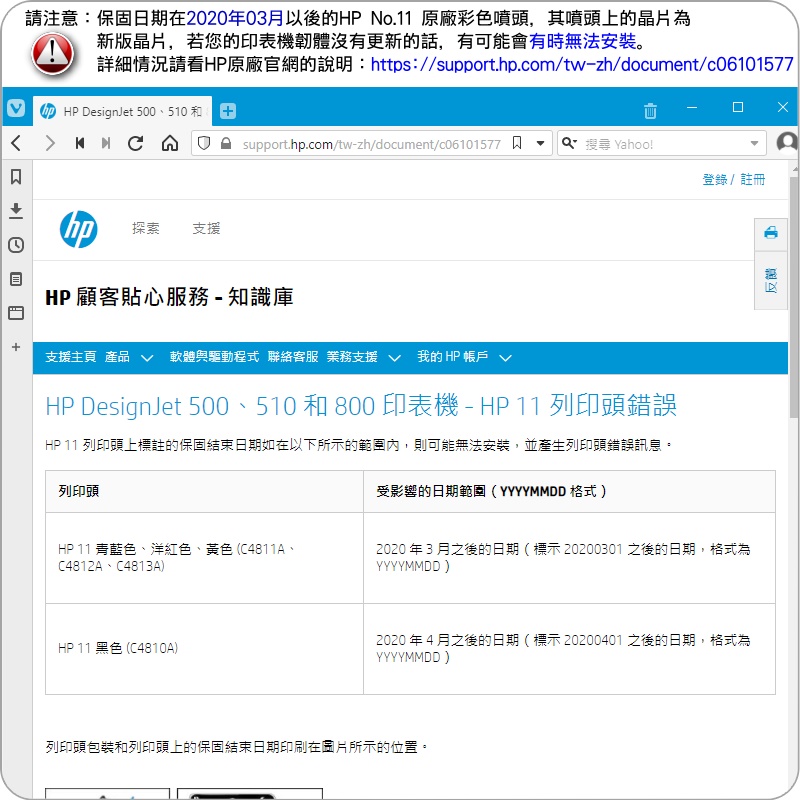Viewport: 800px width, 800px height.
Task: Reload the current page
Action: pos(135,143)
